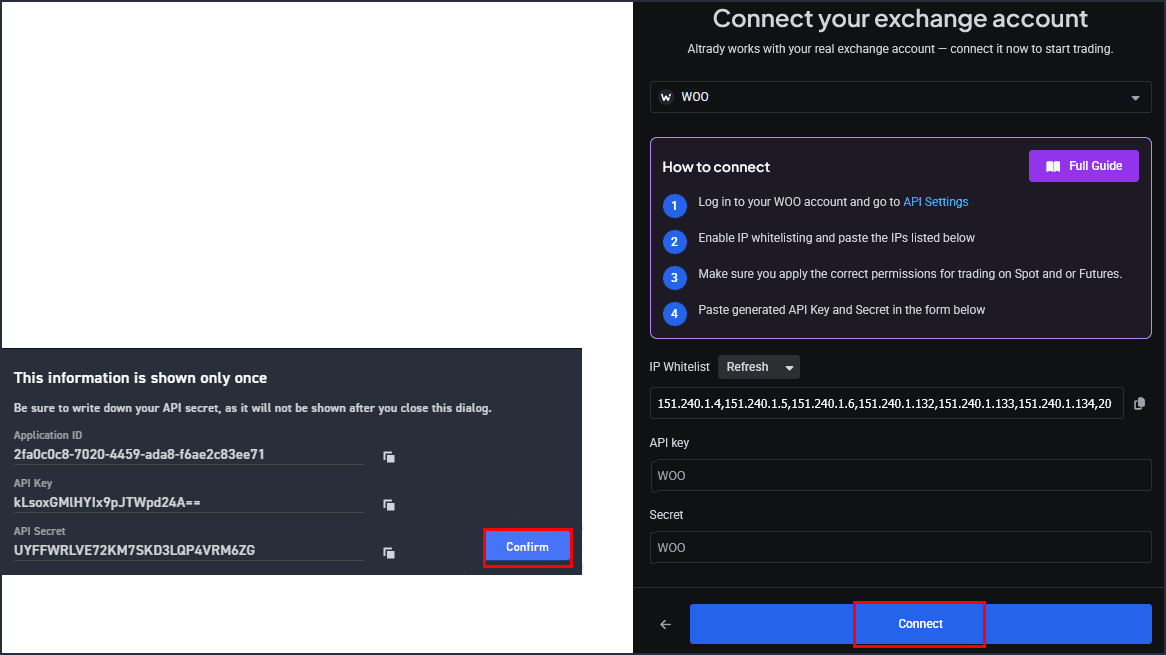Copy the API Key value
Image resolution: width=1166 pixels, height=655 pixels.
[389, 505]
